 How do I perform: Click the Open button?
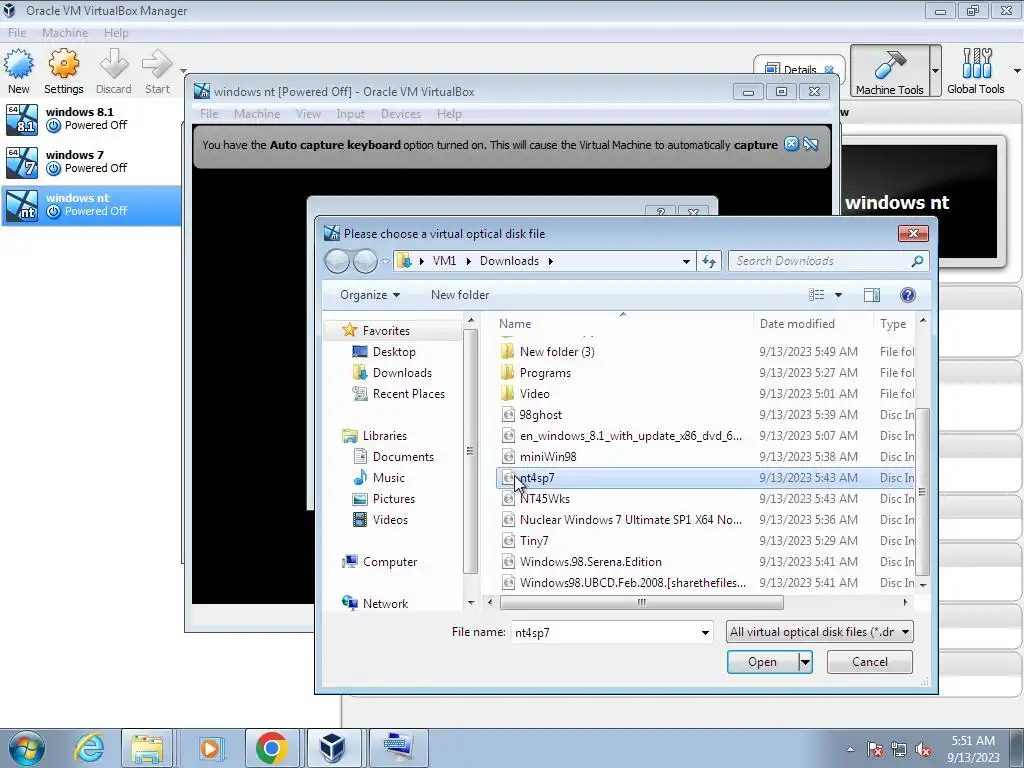pos(762,662)
